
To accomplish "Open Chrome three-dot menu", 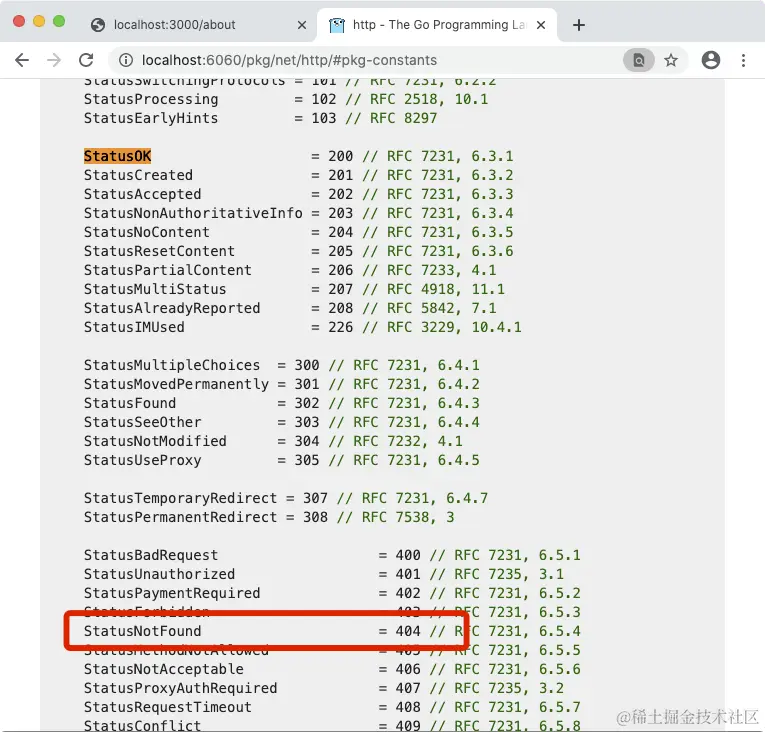I will pos(744,60).
